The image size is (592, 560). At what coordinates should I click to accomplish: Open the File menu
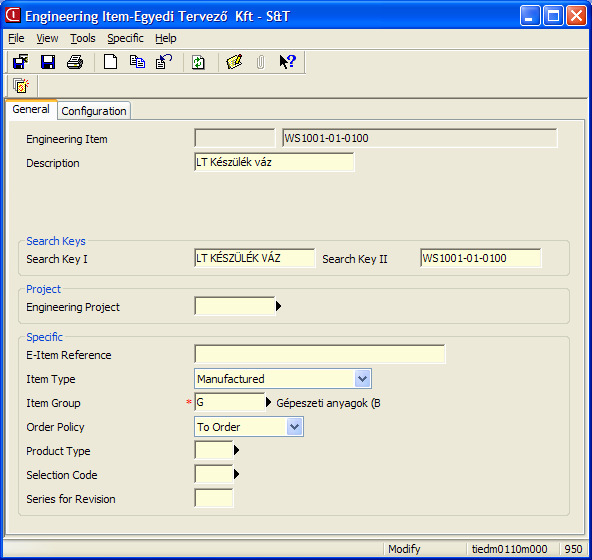16,39
